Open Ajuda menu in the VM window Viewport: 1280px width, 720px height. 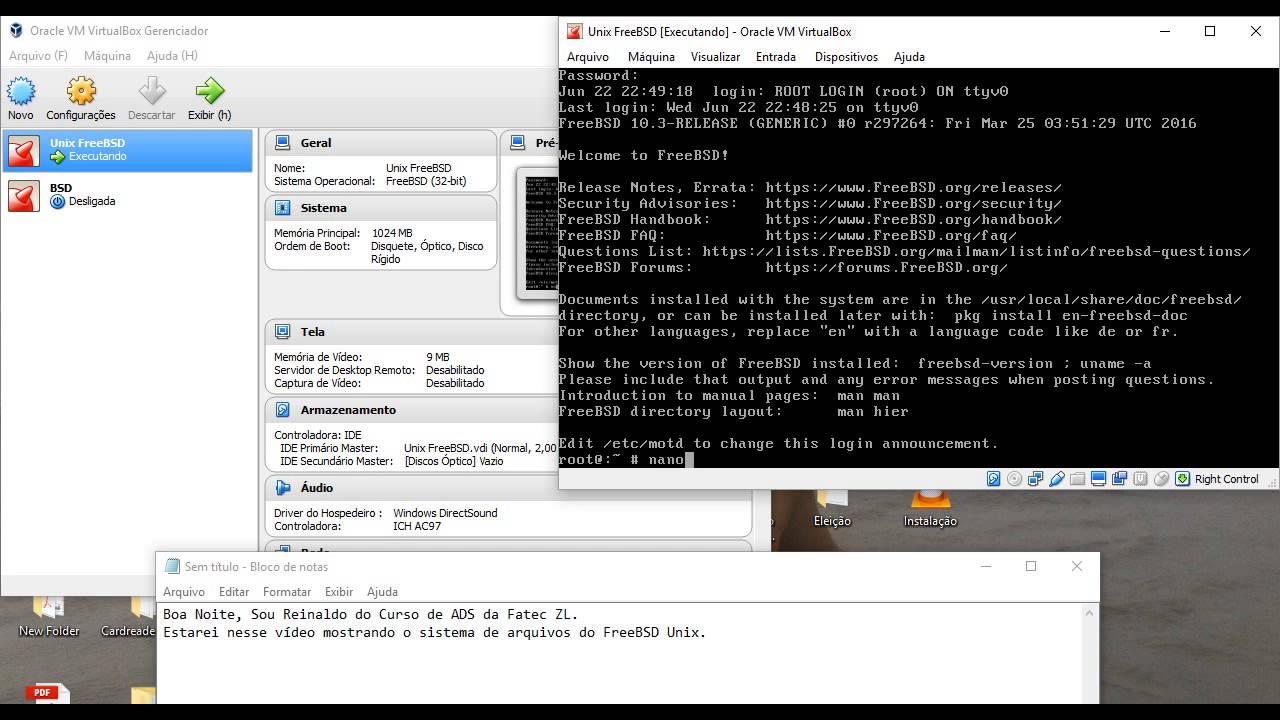909,57
